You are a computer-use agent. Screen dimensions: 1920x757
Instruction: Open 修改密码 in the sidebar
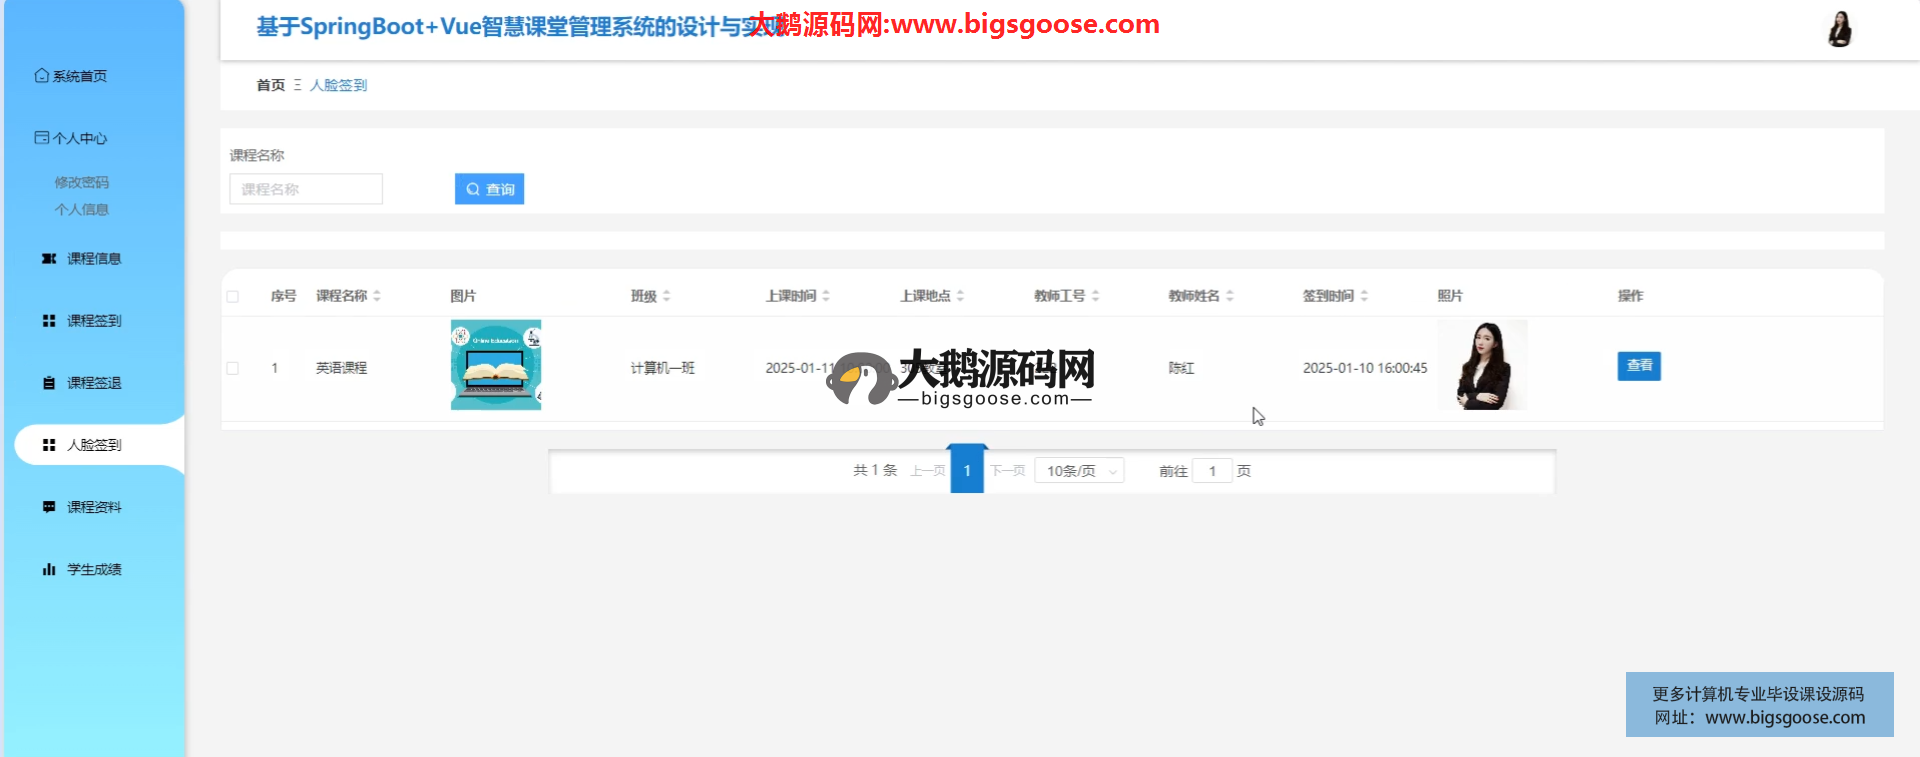[82, 182]
